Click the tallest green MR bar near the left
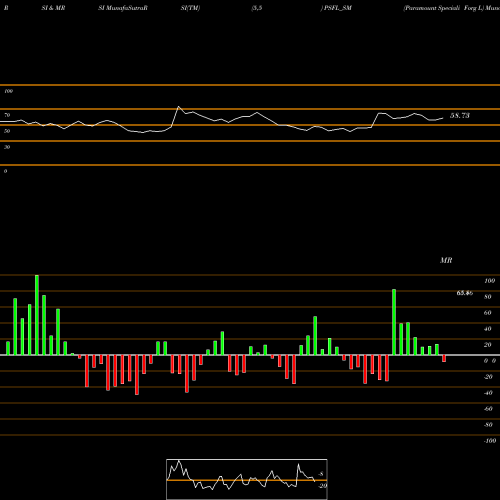 pos(37,315)
